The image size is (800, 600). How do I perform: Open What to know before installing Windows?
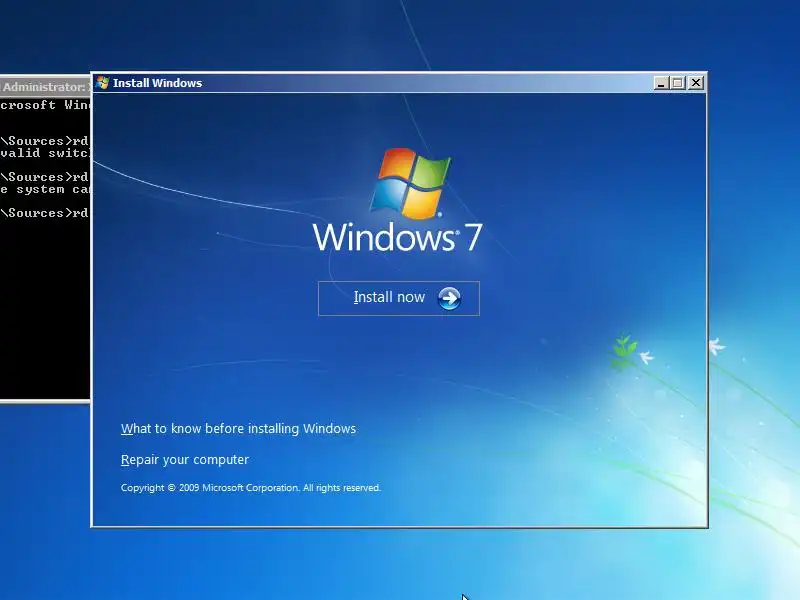coord(238,429)
